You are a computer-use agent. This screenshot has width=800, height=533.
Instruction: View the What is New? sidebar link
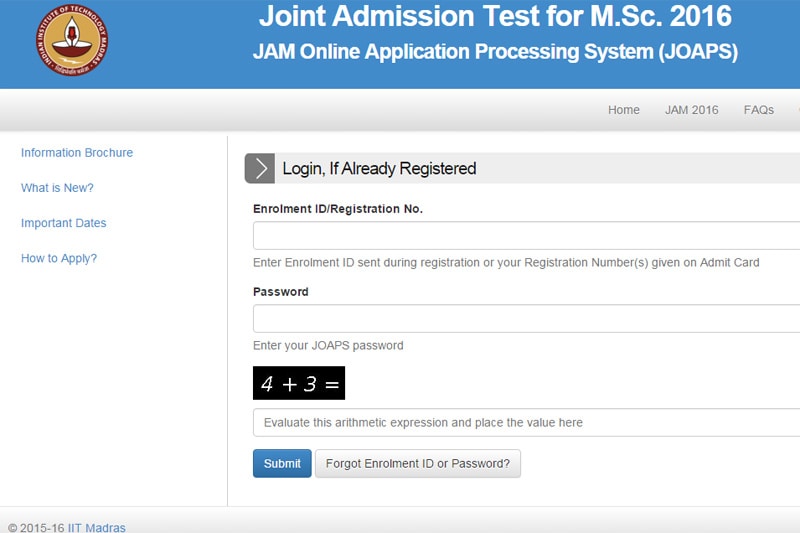(57, 188)
